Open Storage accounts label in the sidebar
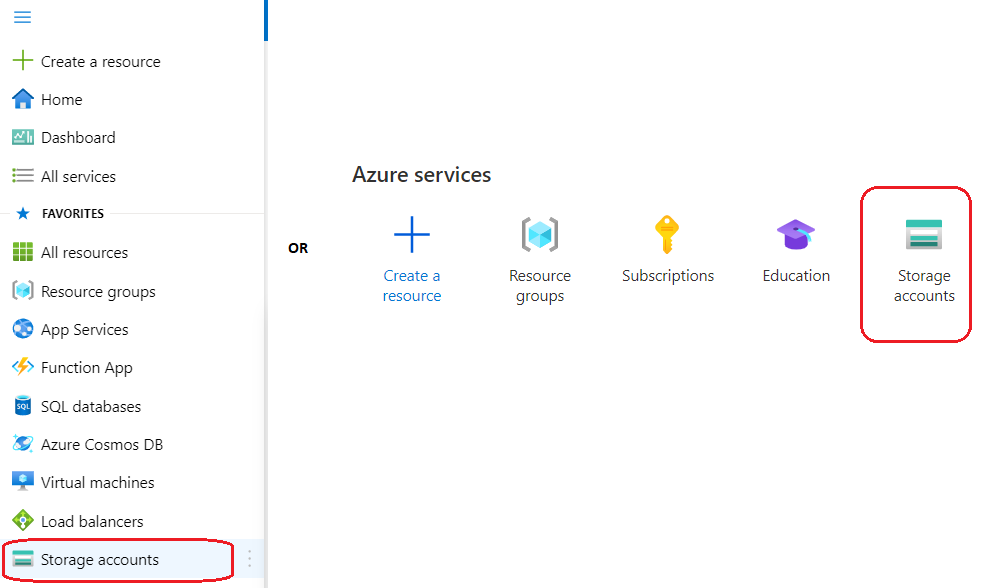The width and height of the screenshot is (982, 588). click(x=100, y=560)
